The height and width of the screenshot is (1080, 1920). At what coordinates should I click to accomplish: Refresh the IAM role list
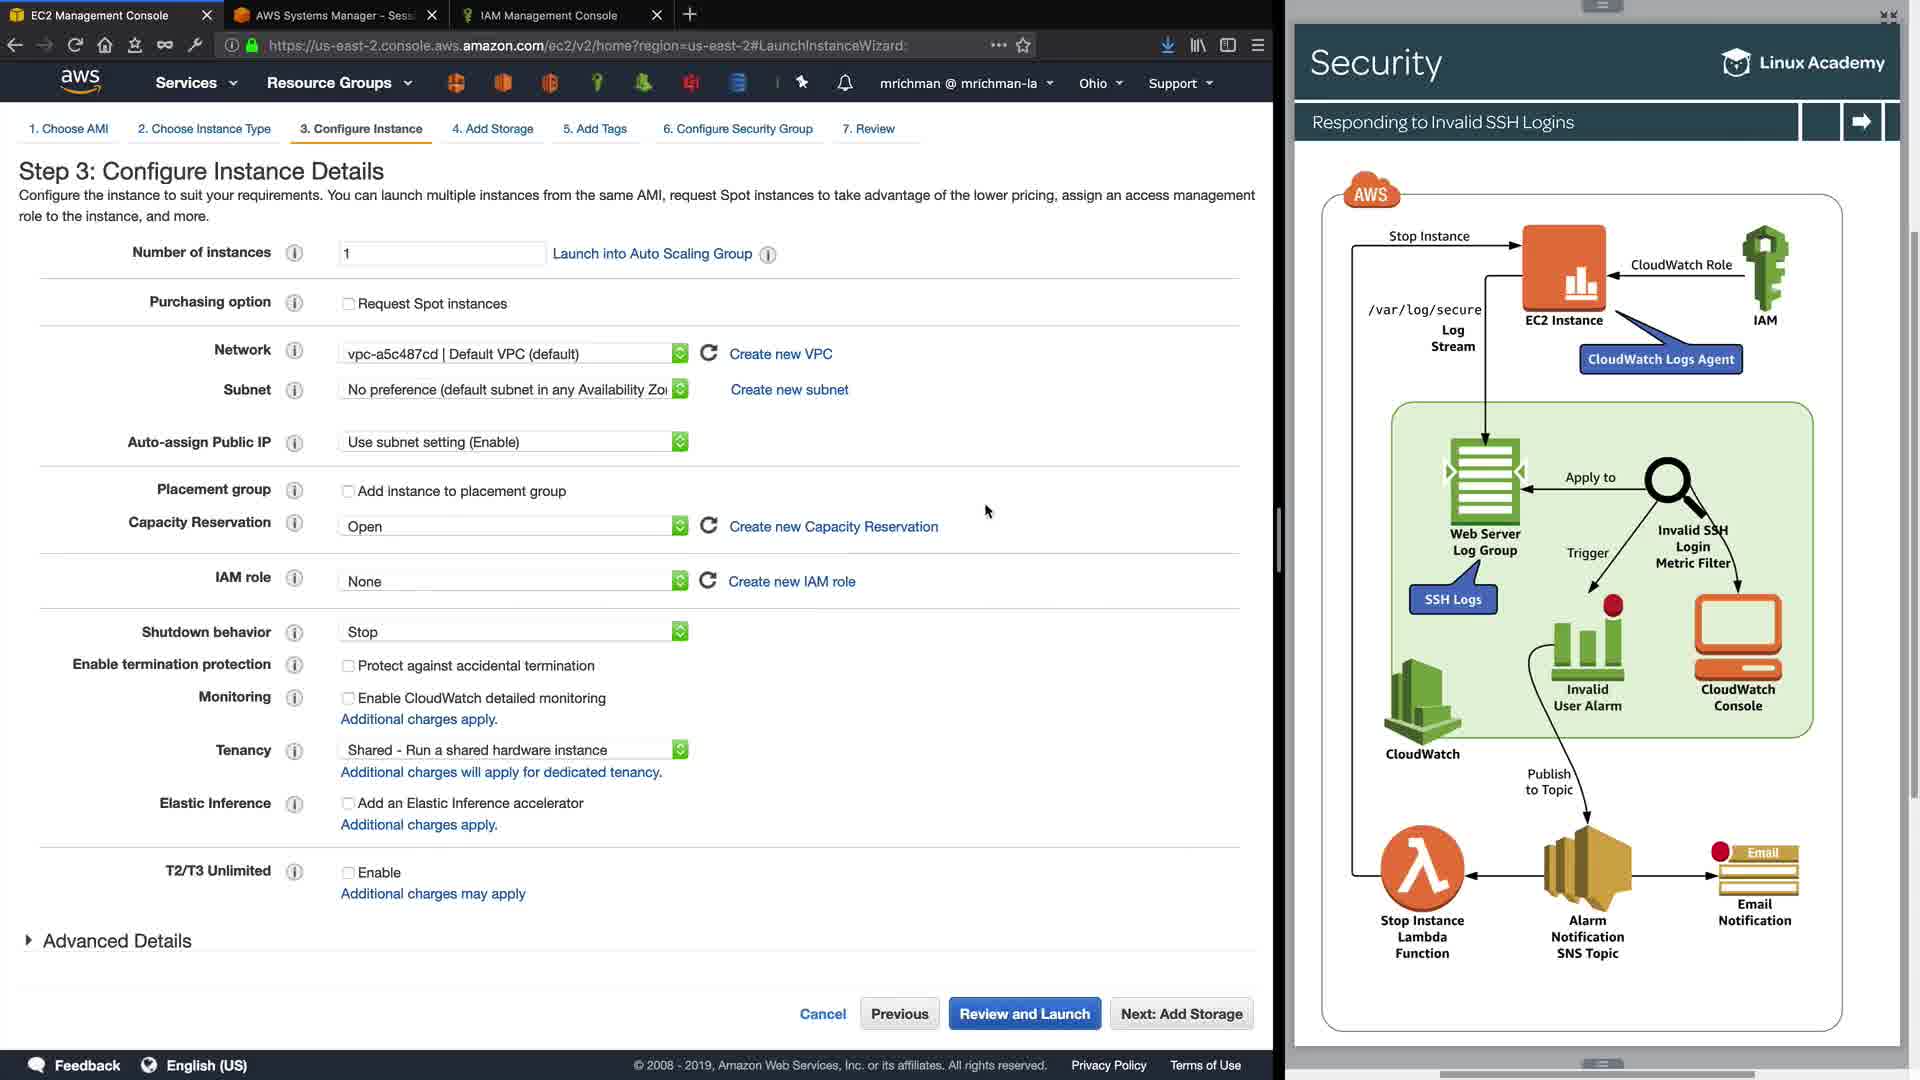point(708,581)
